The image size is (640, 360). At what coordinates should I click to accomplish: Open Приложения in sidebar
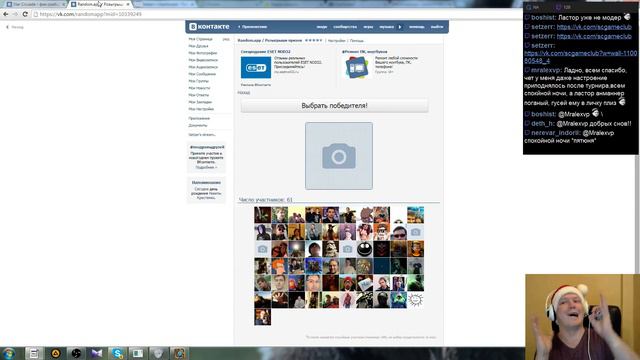(x=199, y=118)
